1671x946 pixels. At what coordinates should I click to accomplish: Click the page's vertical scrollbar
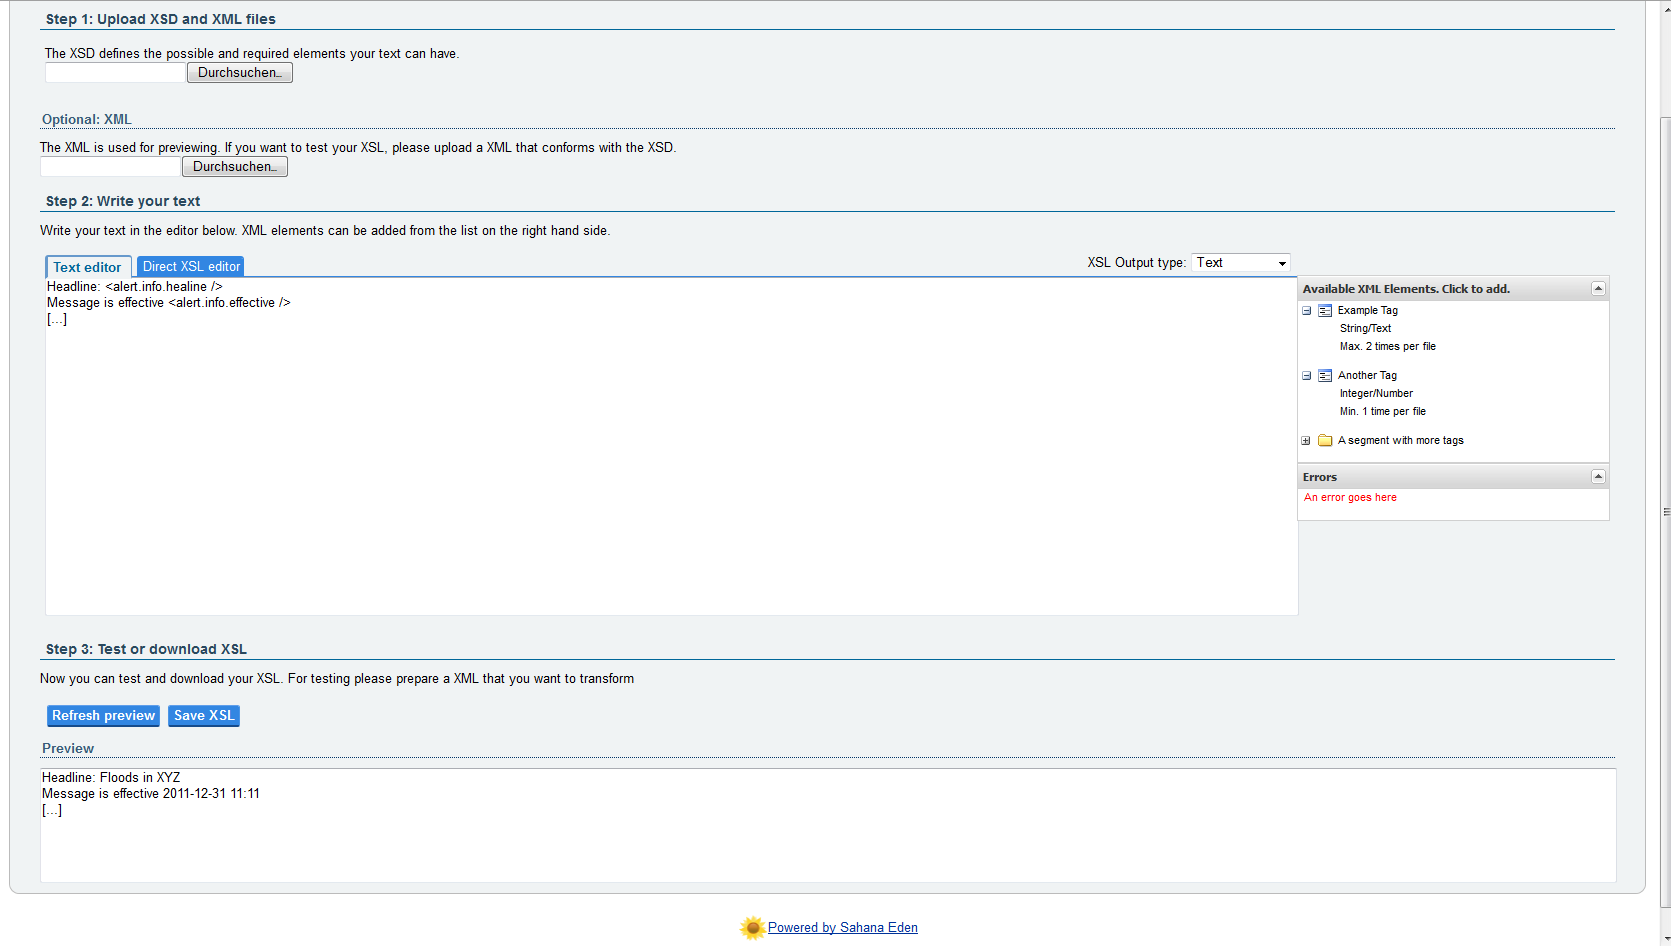pyautogui.click(x=1665, y=500)
